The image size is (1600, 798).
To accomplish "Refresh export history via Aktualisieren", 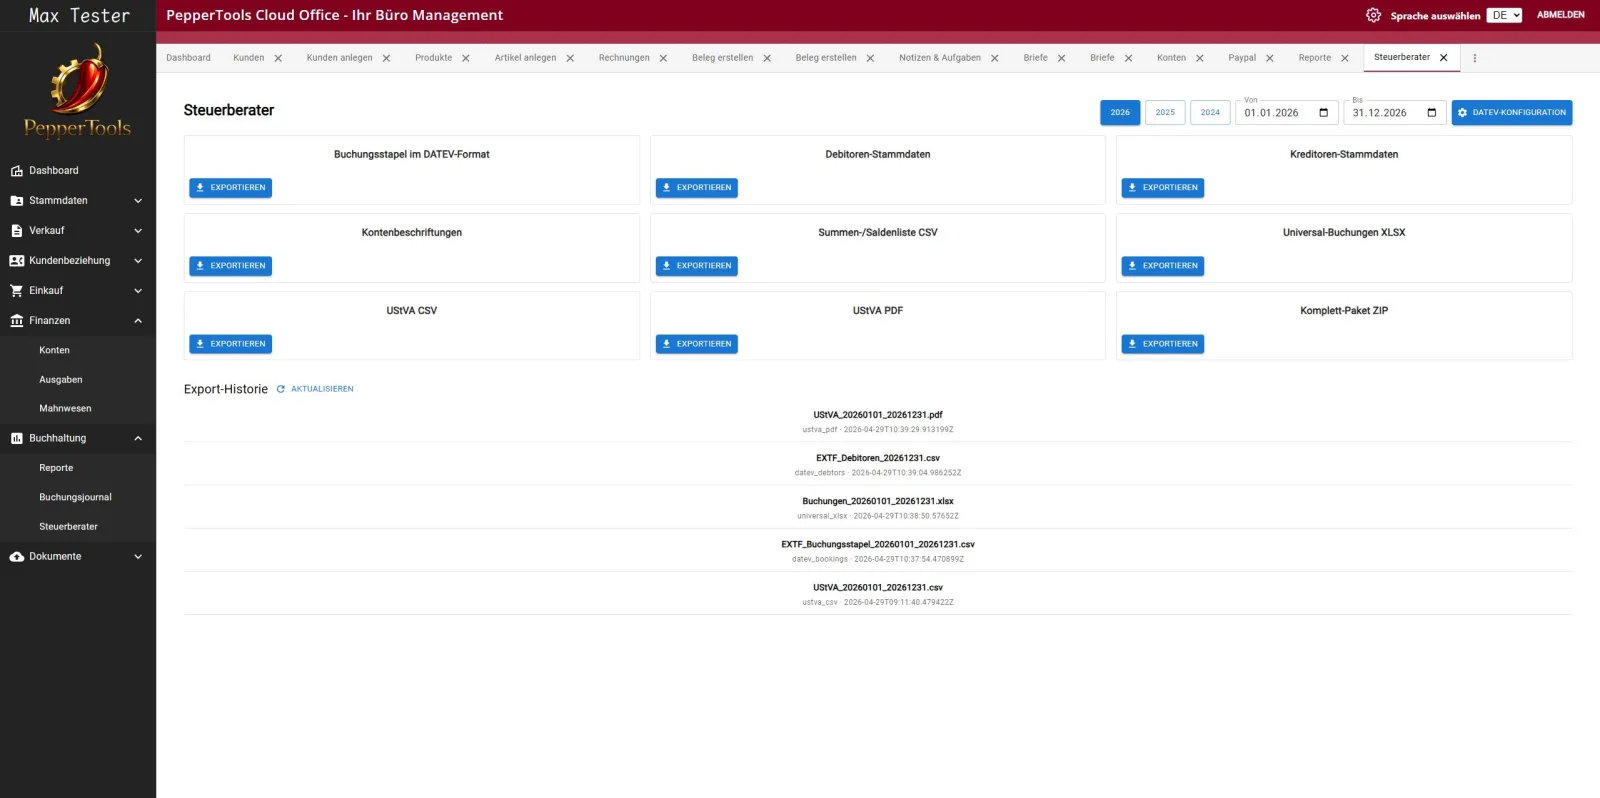I will coord(315,389).
